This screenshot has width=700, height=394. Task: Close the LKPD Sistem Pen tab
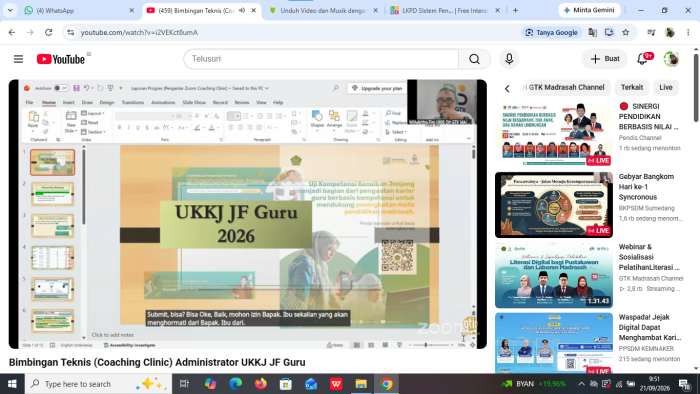497,10
